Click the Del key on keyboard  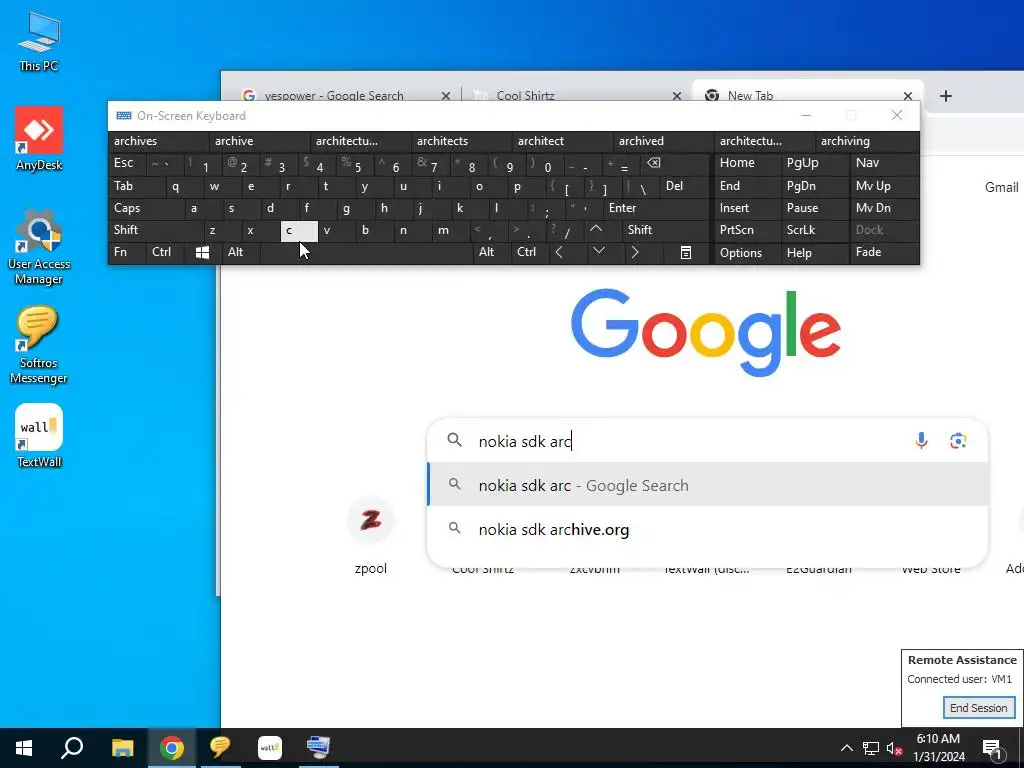684,186
